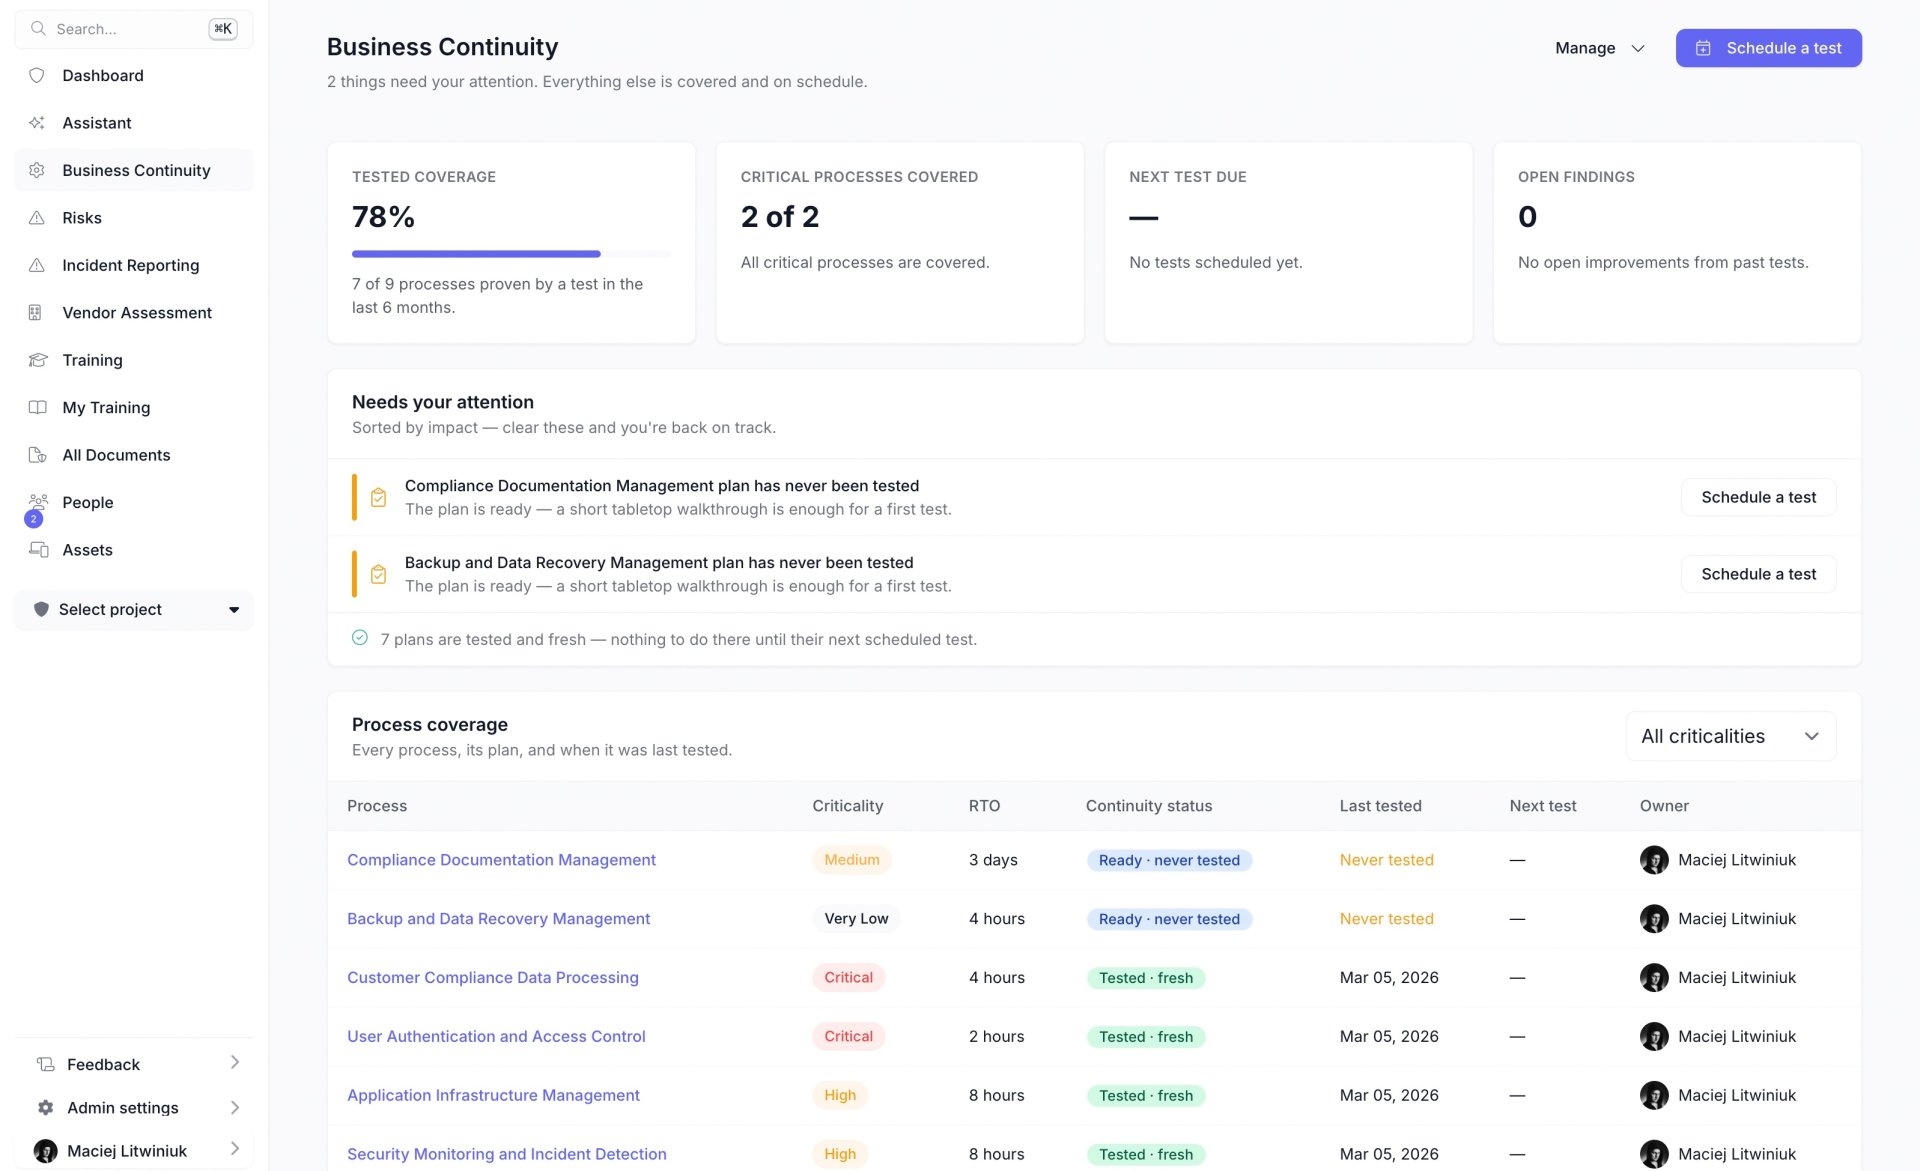Click the search input field

[134, 29]
